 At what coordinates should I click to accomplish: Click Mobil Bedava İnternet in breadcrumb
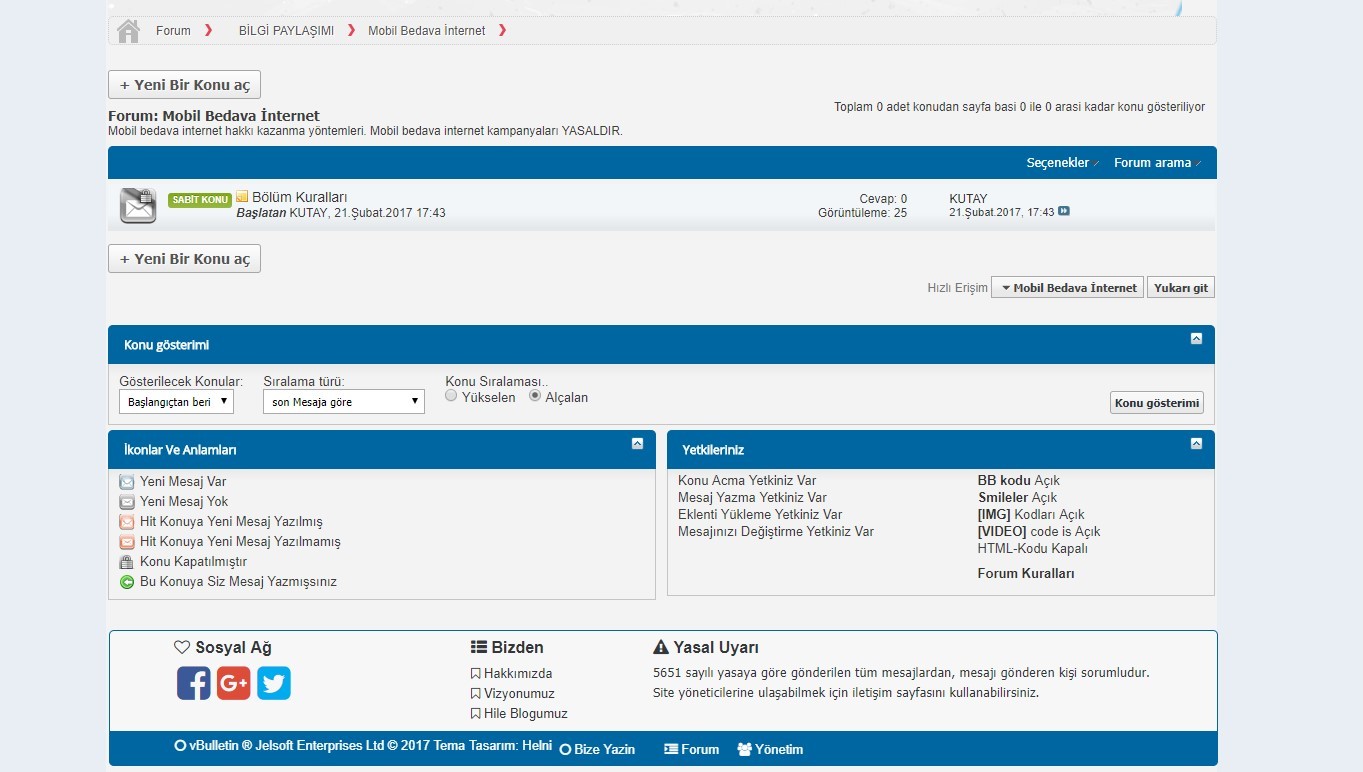[427, 31]
